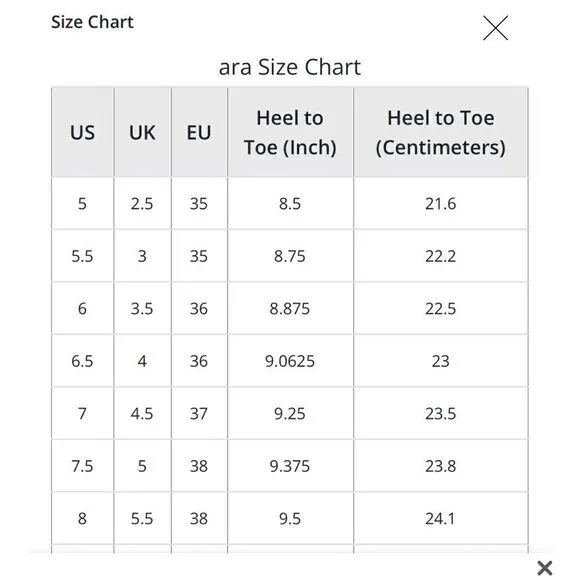Click the Heel to Toe (Inch) header

pyautogui.click(x=290, y=132)
